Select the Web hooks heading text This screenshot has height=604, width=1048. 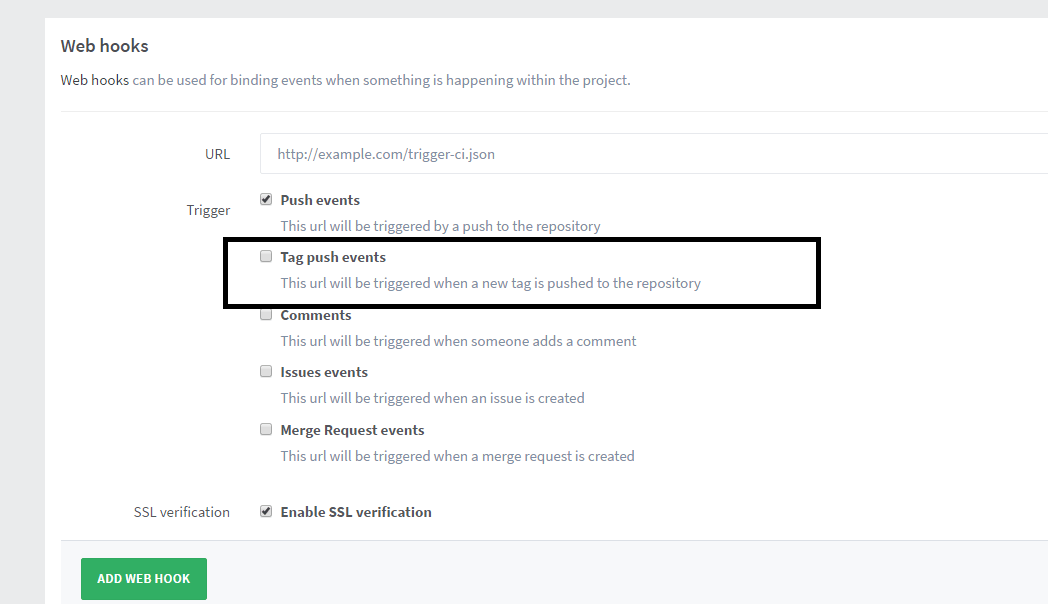(x=104, y=45)
